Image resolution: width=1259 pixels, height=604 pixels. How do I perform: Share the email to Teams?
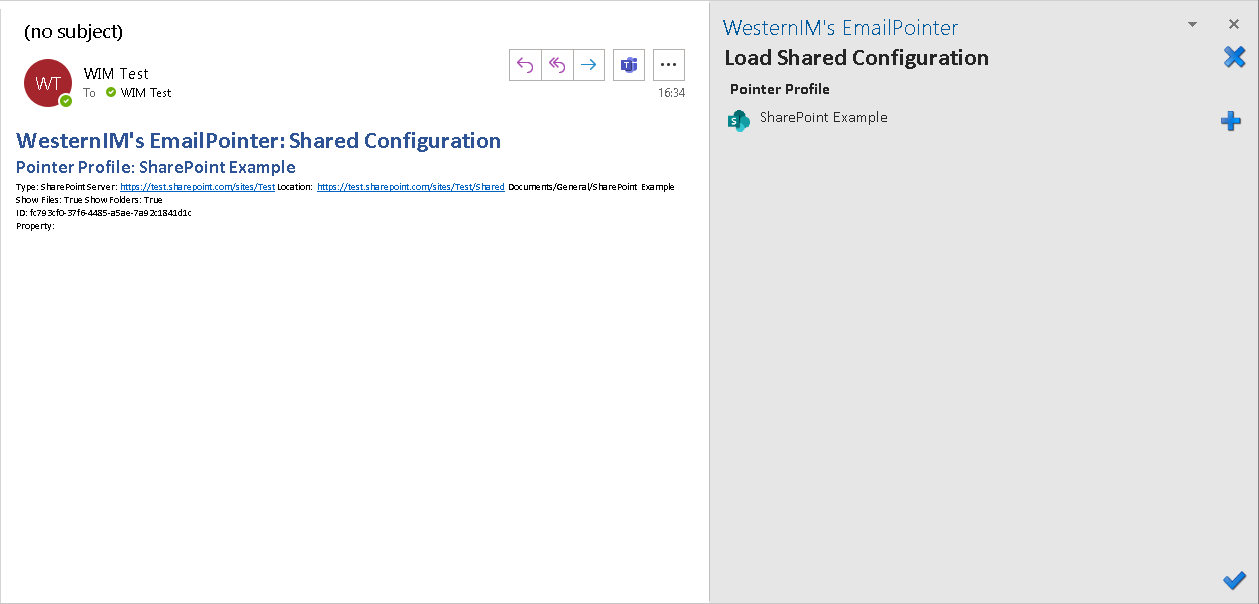[x=628, y=64]
